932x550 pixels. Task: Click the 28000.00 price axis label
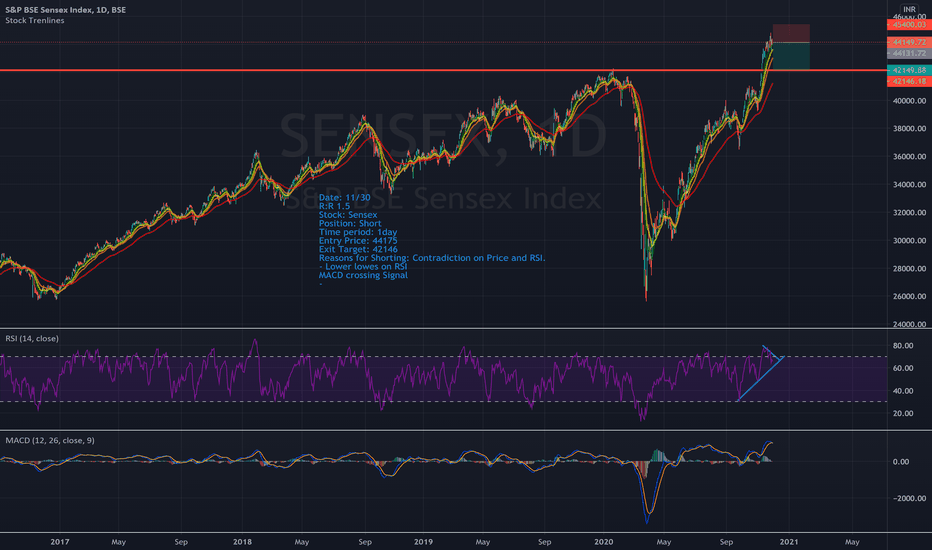click(909, 268)
